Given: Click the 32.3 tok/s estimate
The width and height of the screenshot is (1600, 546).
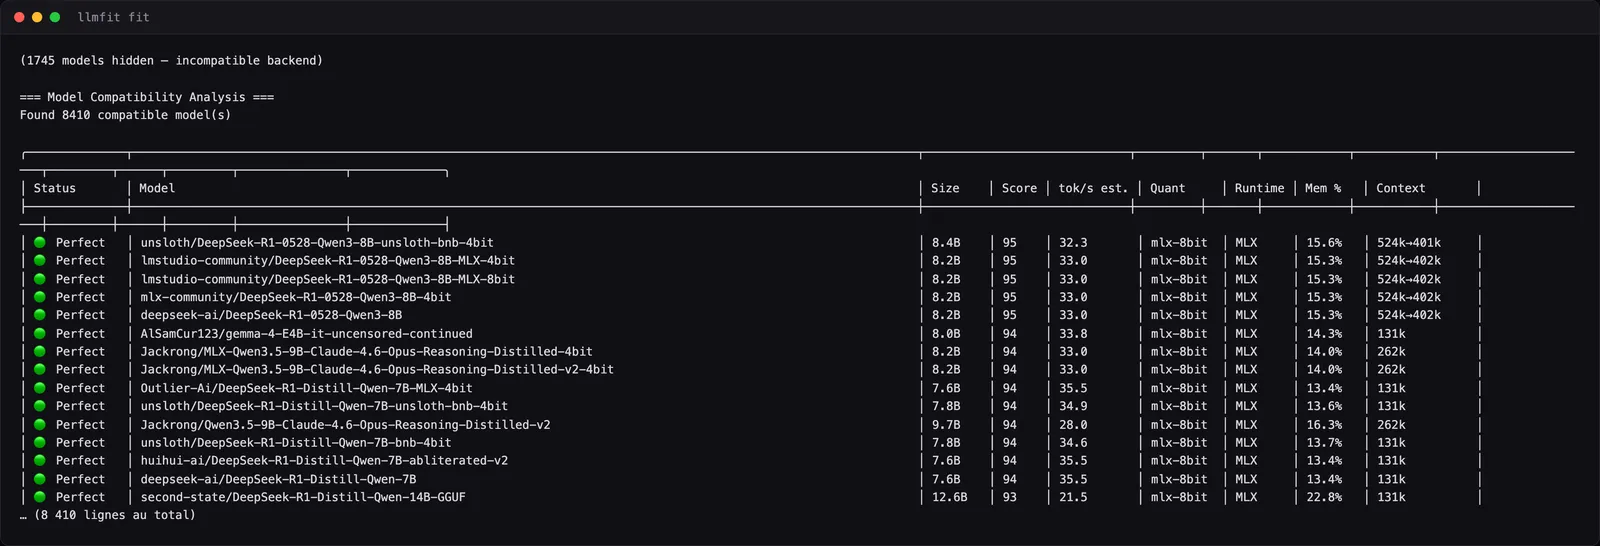Looking at the screenshot, I should point(1073,242).
